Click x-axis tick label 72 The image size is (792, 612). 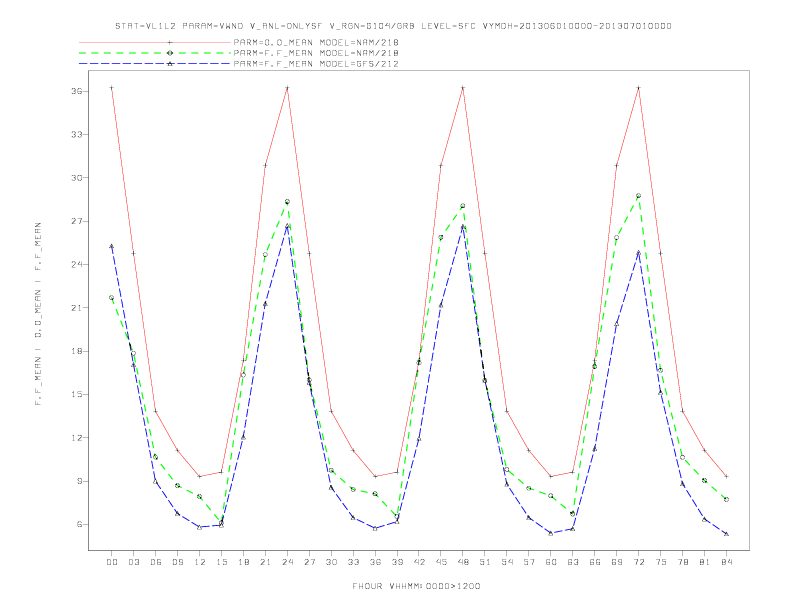pyautogui.click(x=639, y=562)
